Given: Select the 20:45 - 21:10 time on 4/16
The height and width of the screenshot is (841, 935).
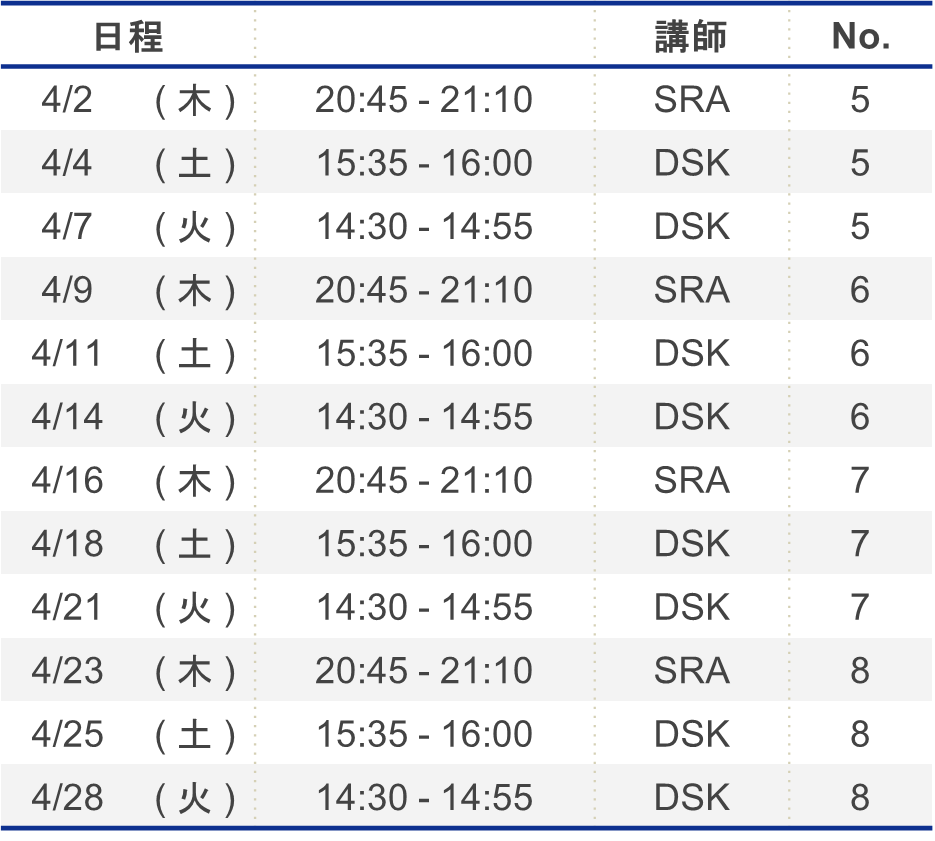Looking at the screenshot, I should pos(424,481).
